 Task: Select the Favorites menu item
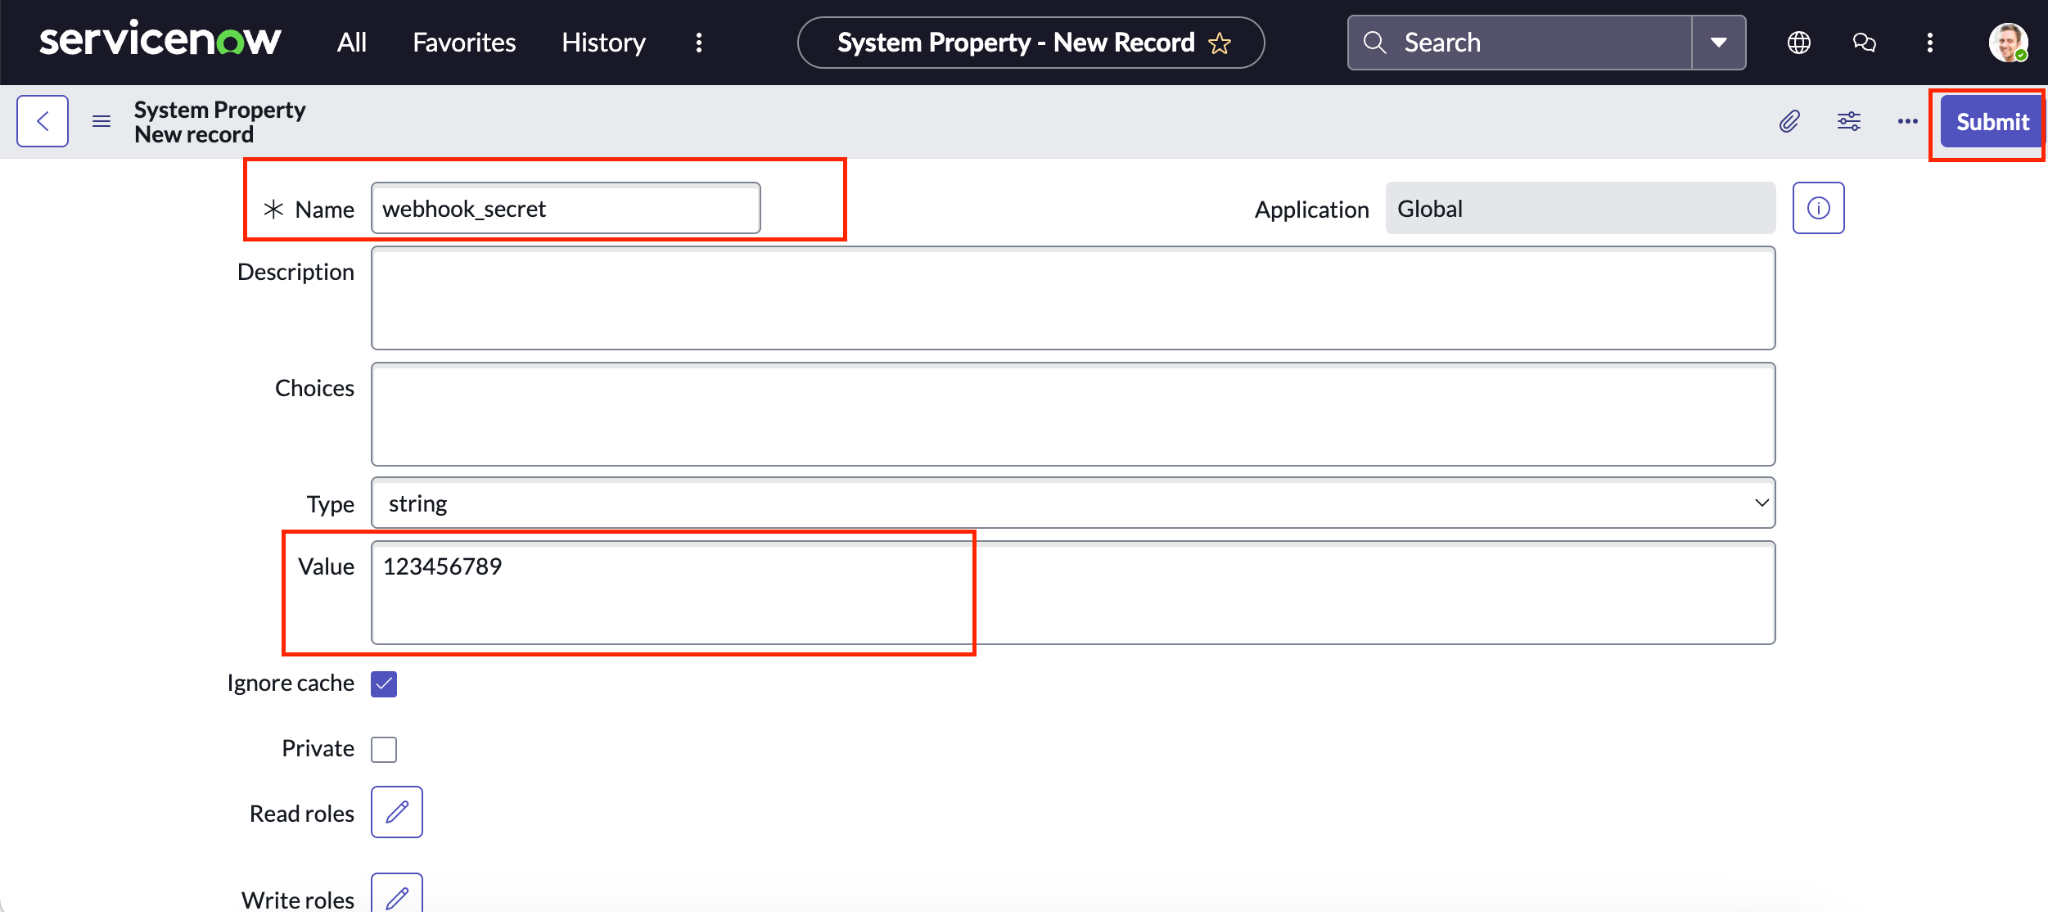pos(463,42)
